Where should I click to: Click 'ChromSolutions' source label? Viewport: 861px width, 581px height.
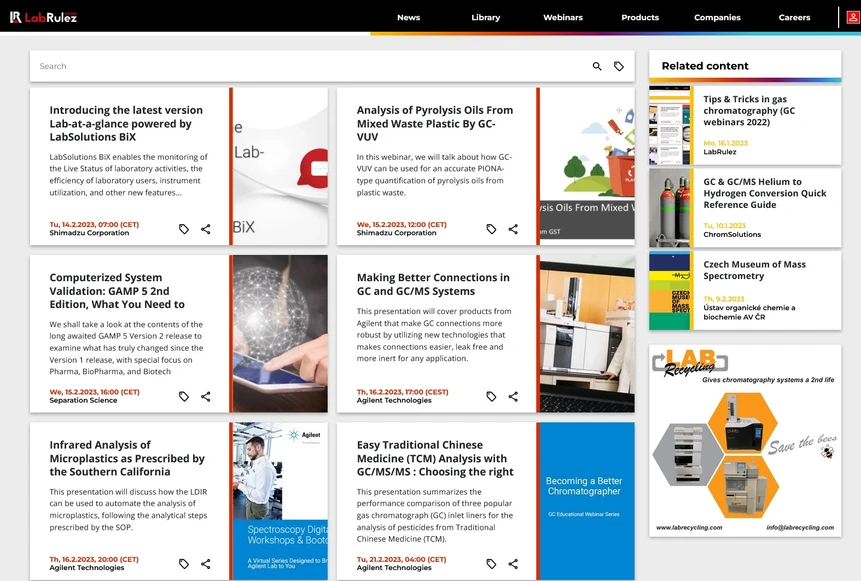point(732,234)
